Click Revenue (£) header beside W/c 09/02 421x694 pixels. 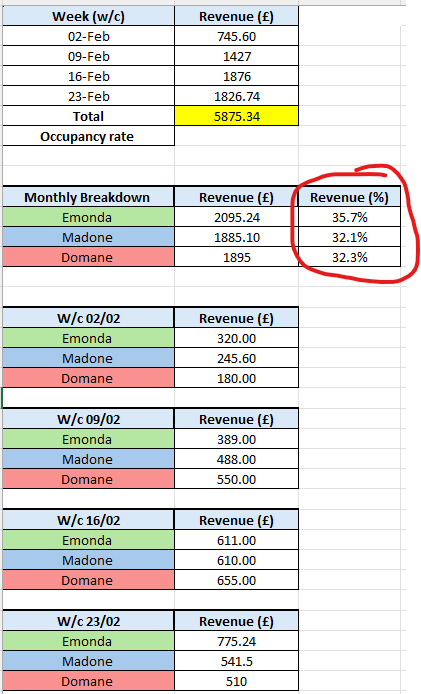tap(236, 419)
